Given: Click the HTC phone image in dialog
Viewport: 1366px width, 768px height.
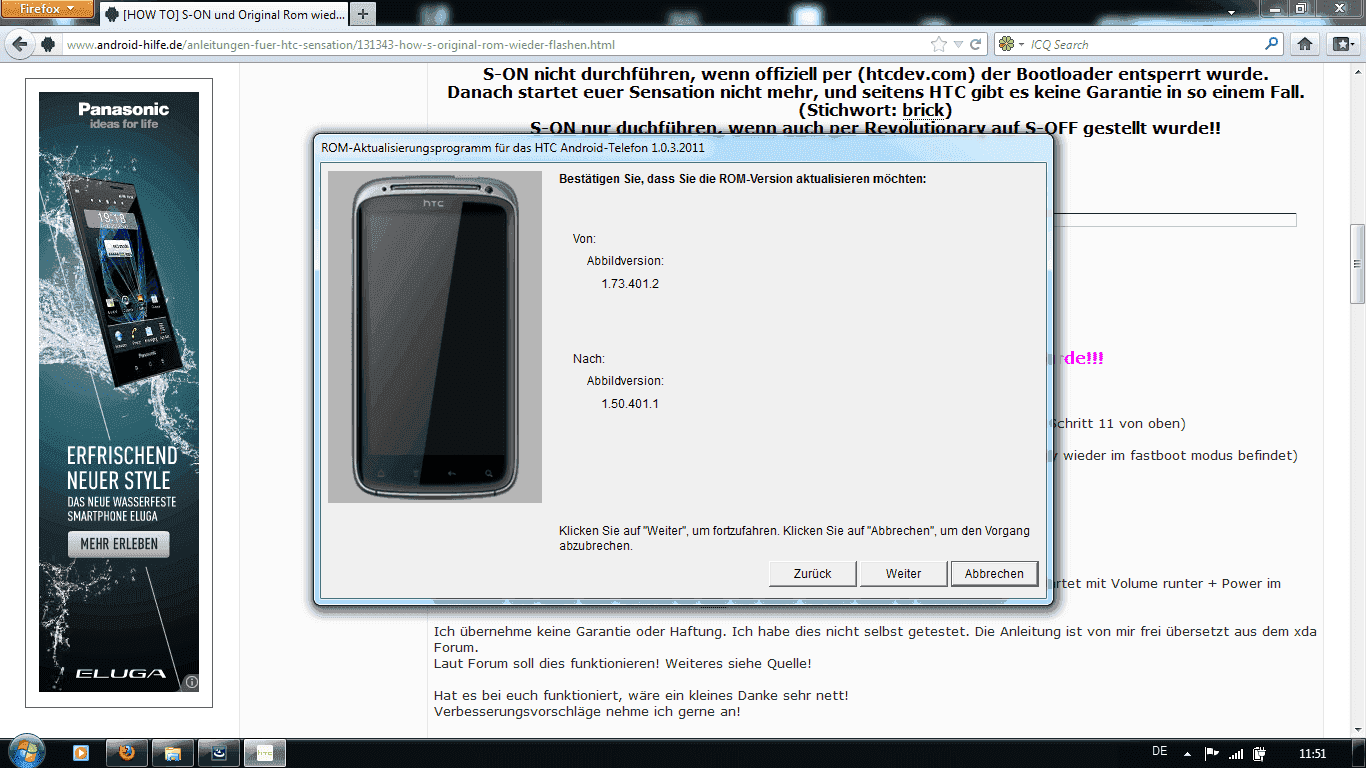Looking at the screenshot, I should 434,337.
